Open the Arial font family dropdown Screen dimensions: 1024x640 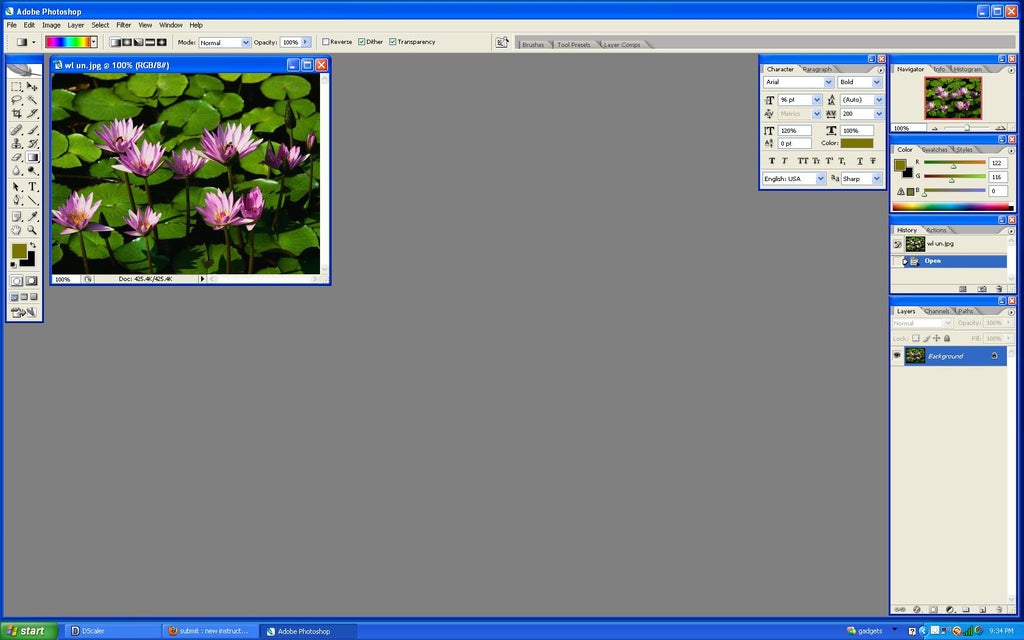[x=828, y=82]
